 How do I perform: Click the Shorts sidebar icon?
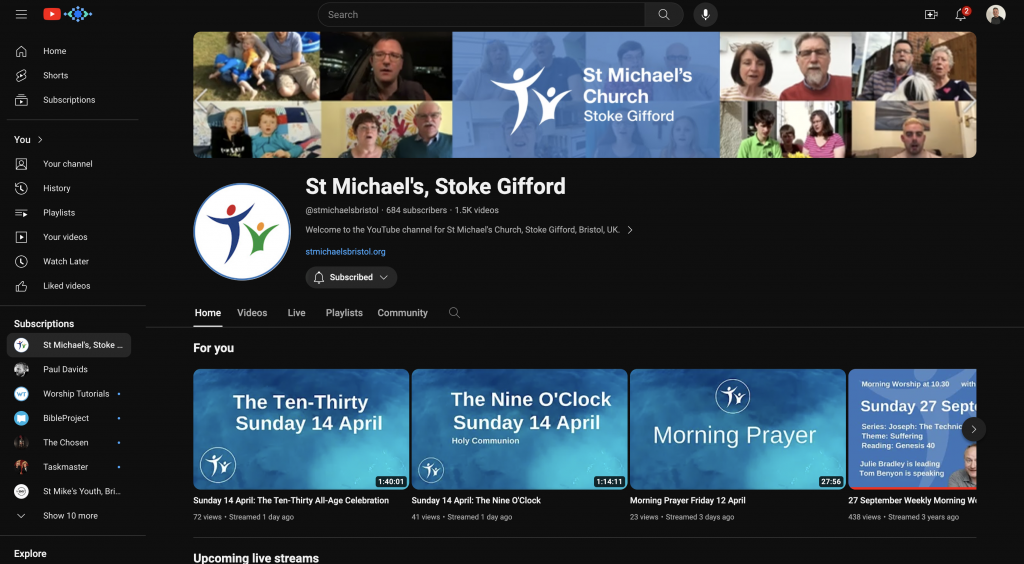click(x=22, y=75)
